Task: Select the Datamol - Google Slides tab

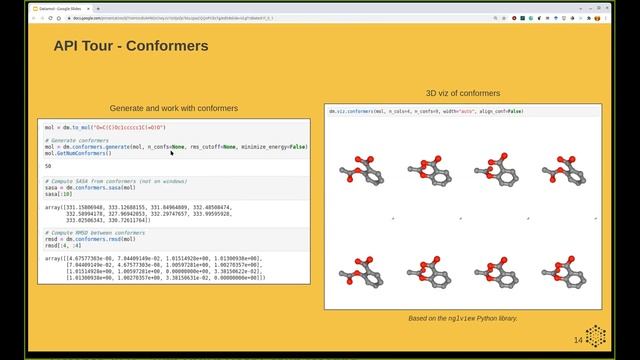Action: pos(61,9)
